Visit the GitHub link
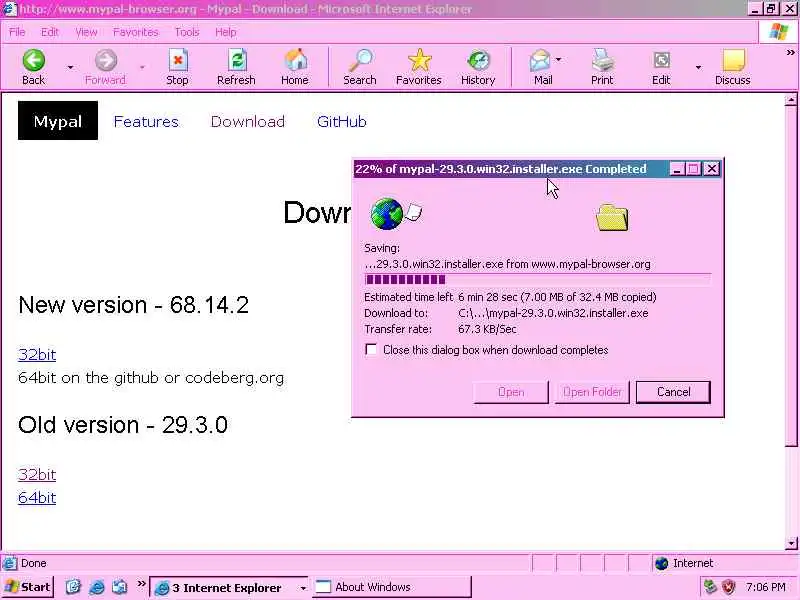Viewport: 800px width, 600px height. coord(342,121)
